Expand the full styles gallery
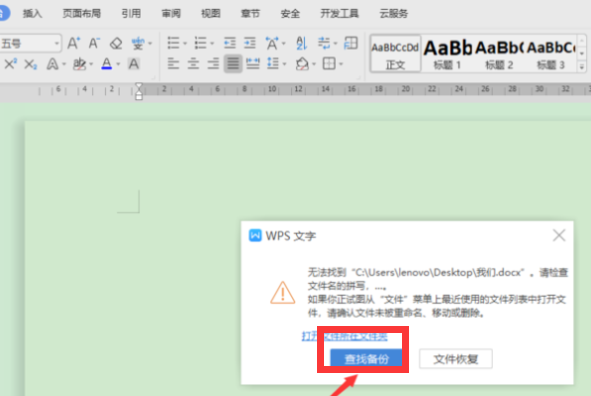 coord(582,67)
